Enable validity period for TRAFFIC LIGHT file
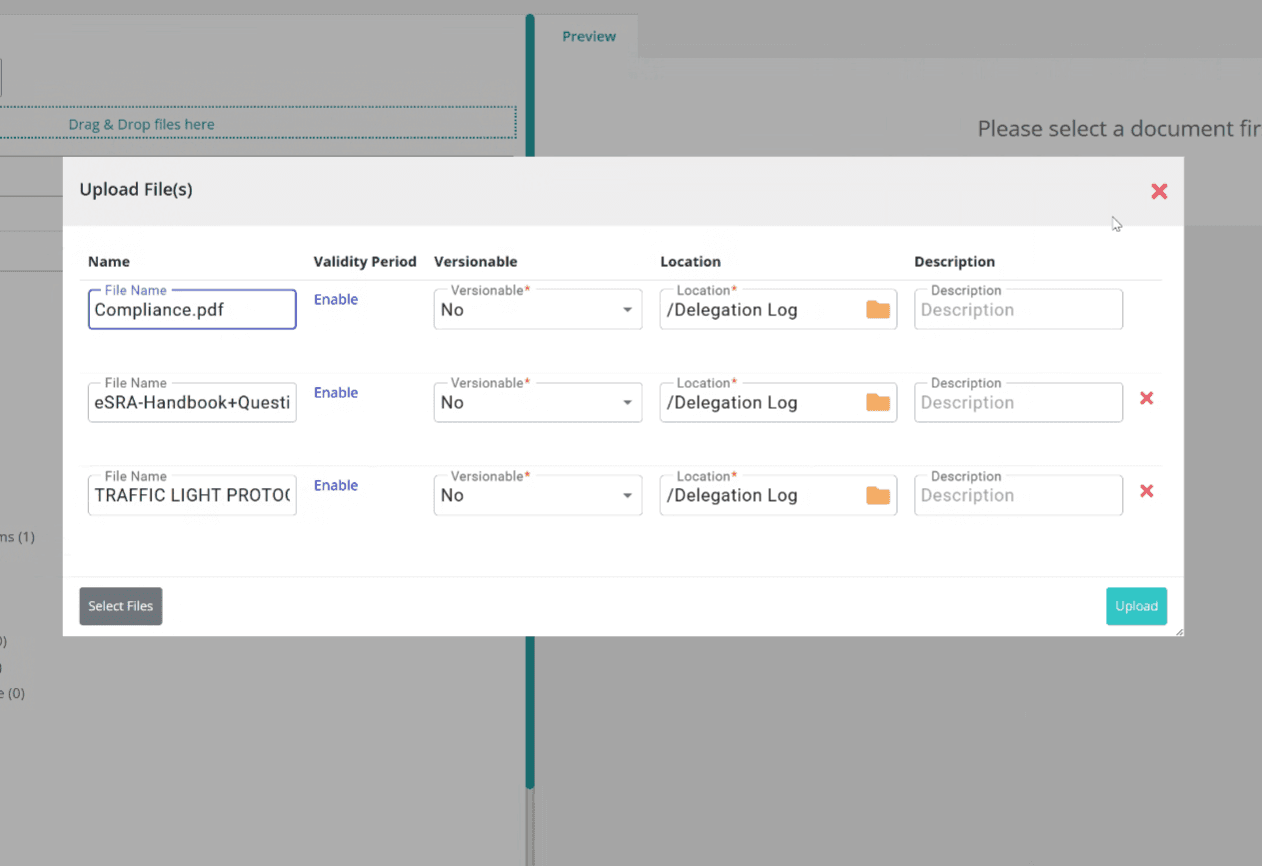The height and width of the screenshot is (866, 1262). [x=336, y=485]
